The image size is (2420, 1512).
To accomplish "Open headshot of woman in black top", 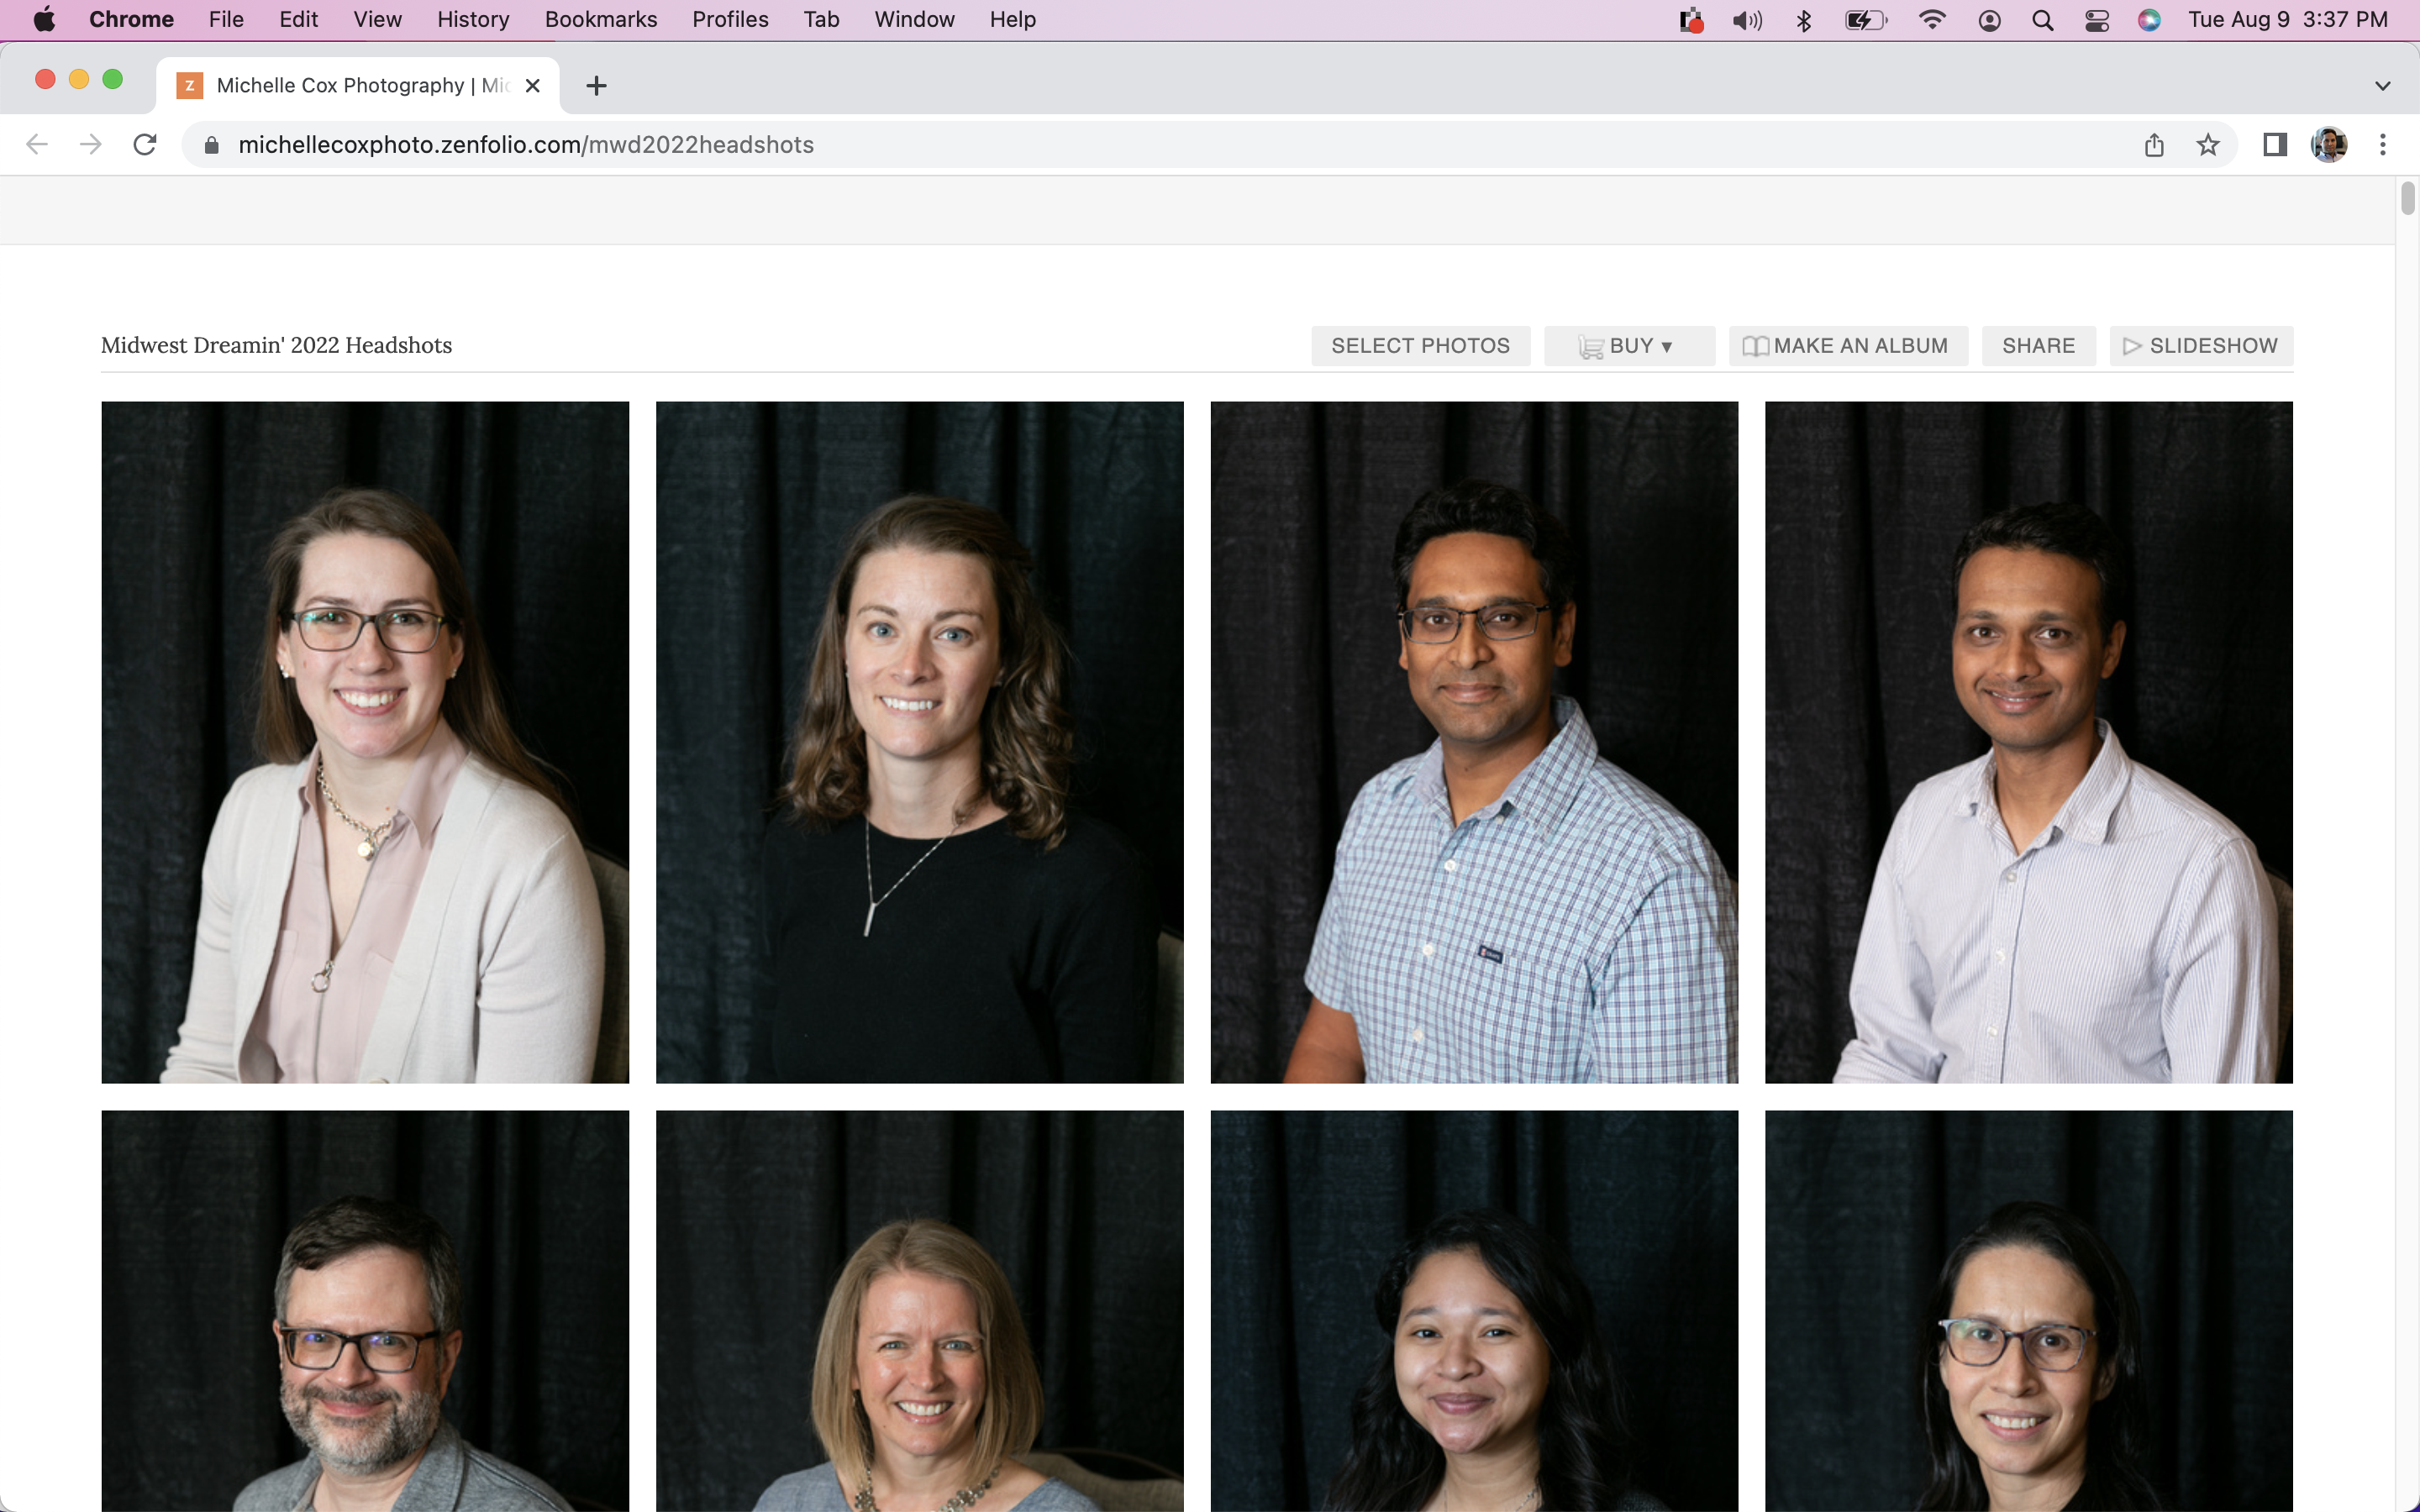I will click(919, 742).
